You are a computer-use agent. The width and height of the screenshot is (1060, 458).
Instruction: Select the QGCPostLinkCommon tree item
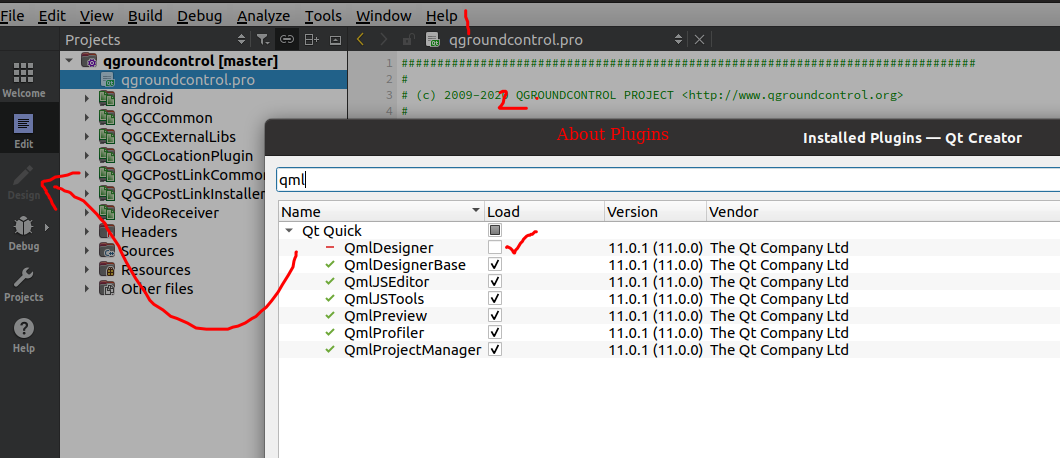(x=193, y=175)
